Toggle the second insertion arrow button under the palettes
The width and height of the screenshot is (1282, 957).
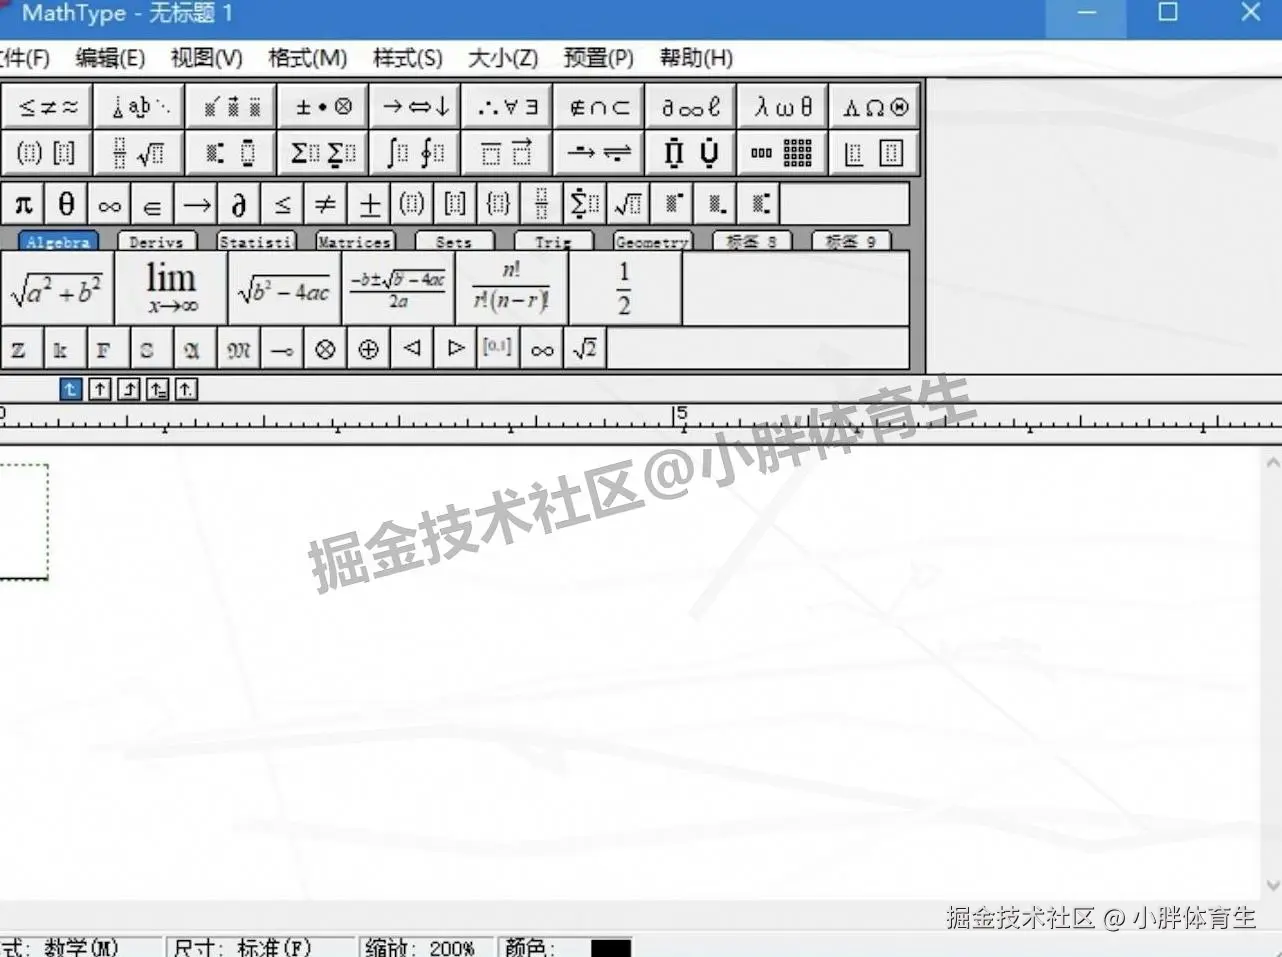(99, 389)
